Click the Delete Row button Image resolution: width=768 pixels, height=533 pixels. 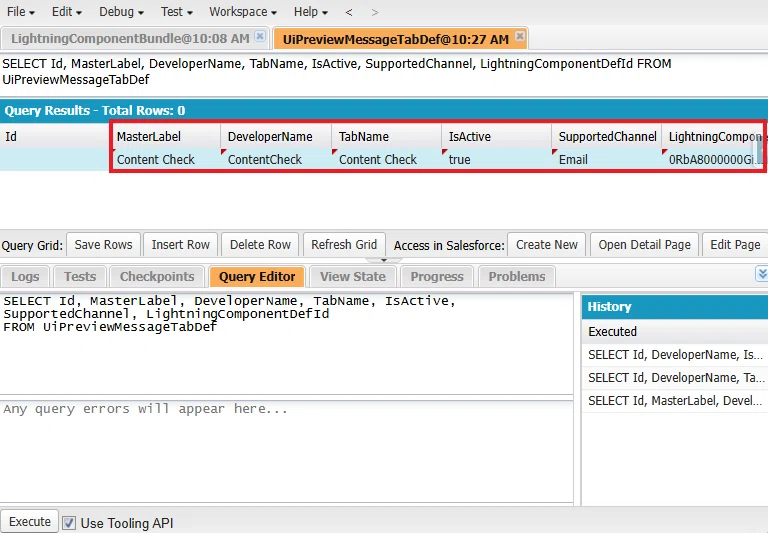(x=260, y=244)
